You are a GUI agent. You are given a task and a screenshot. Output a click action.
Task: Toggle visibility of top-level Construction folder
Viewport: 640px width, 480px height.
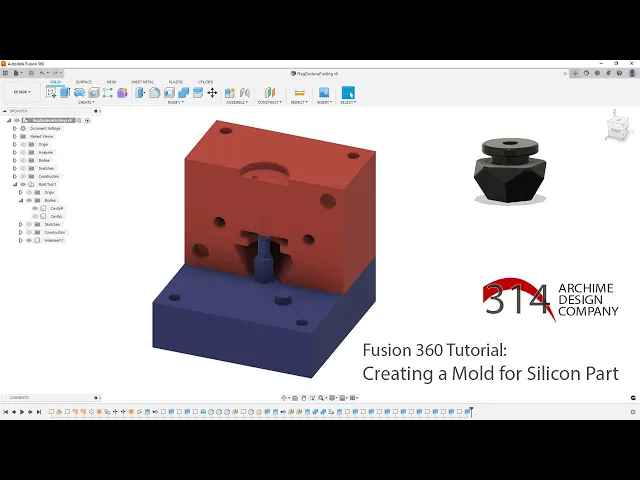click(x=23, y=176)
